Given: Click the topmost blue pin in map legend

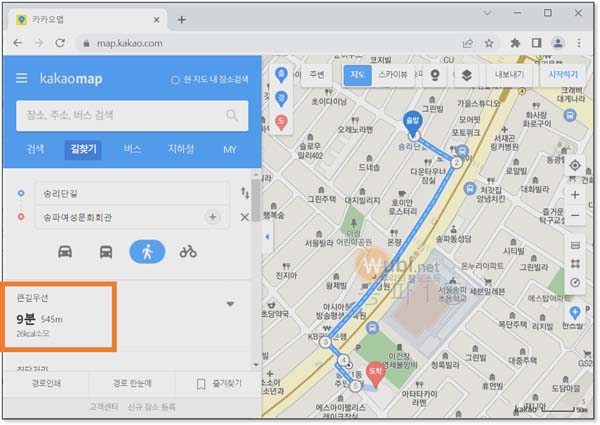Looking at the screenshot, I should pos(281,74).
